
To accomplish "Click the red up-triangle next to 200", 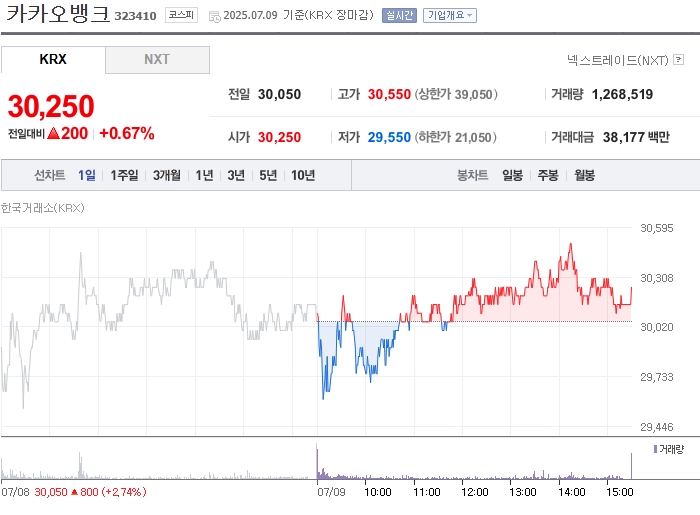I will [53, 133].
